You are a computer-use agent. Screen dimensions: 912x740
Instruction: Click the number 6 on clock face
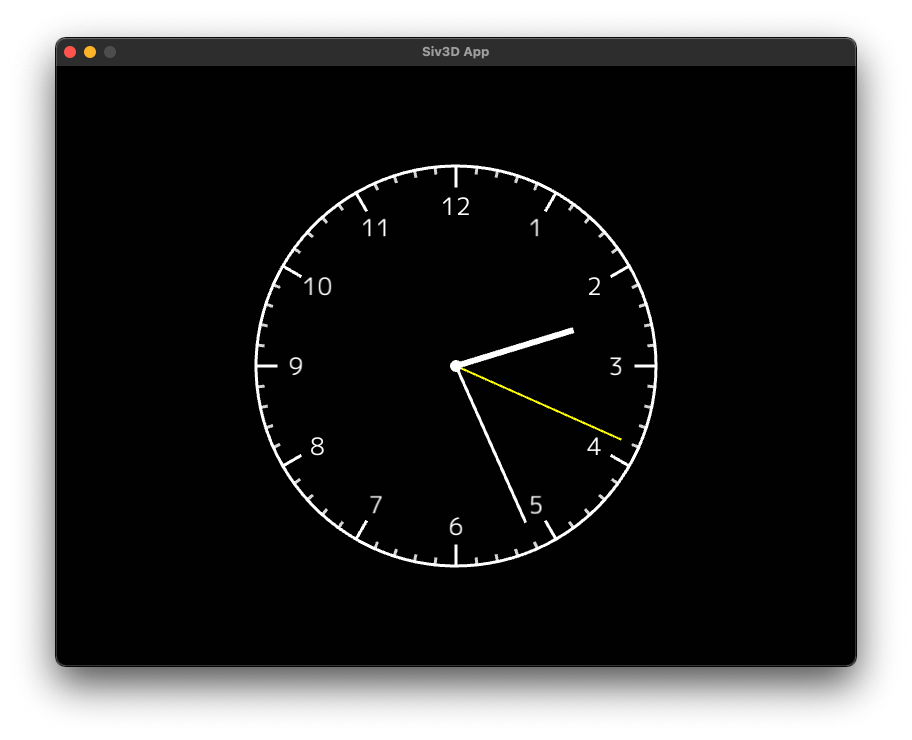coord(455,526)
